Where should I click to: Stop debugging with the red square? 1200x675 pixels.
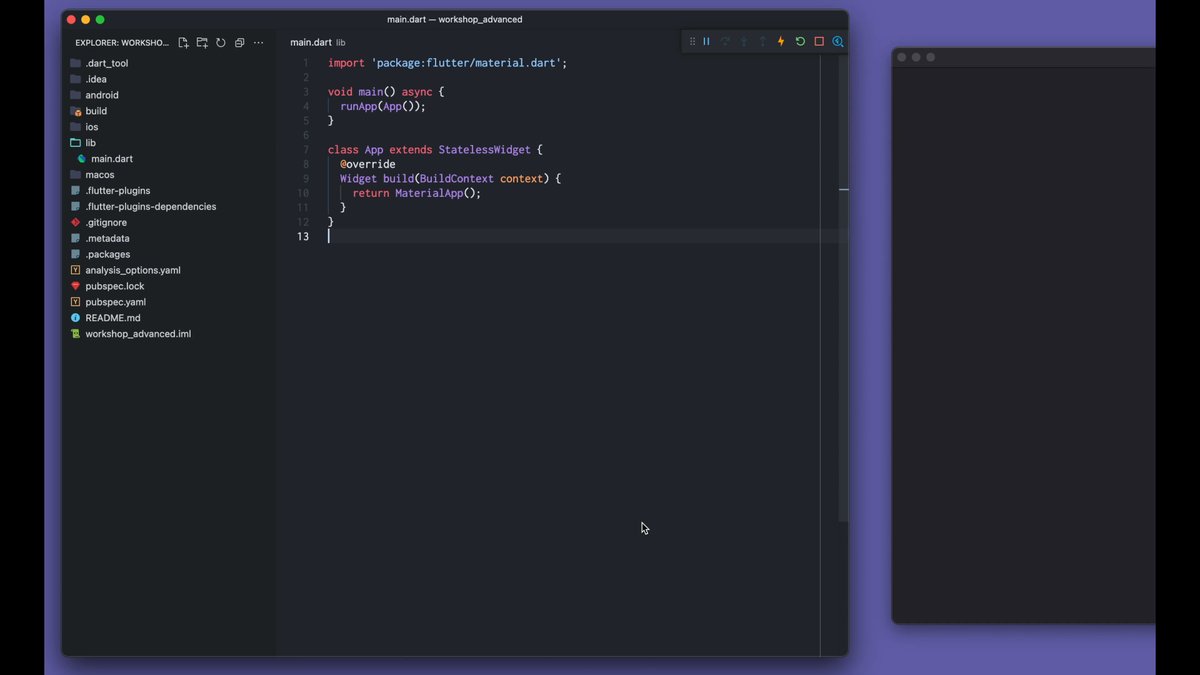click(x=819, y=42)
